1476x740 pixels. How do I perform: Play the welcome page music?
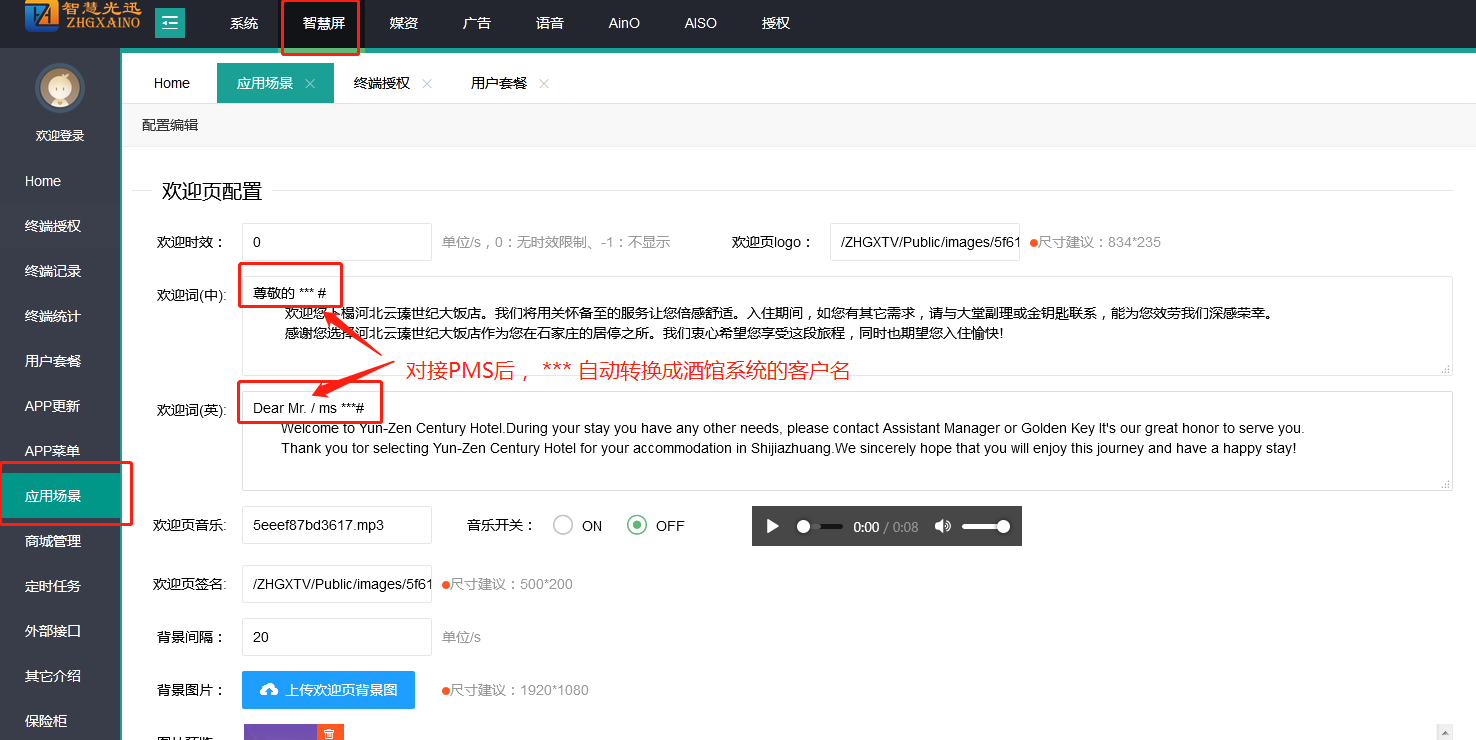coord(772,526)
